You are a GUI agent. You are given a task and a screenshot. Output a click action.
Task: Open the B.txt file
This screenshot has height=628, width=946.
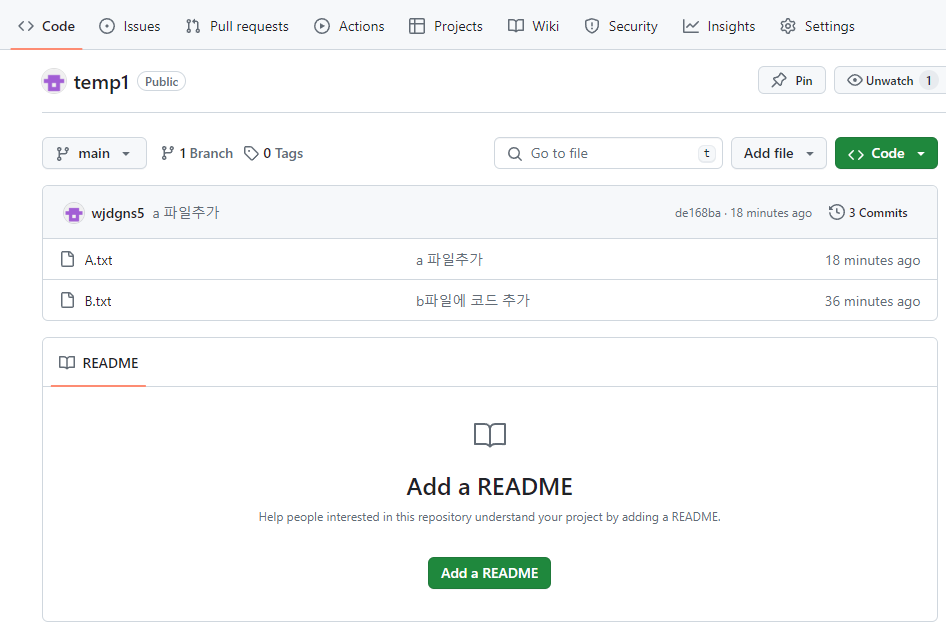coord(98,301)
